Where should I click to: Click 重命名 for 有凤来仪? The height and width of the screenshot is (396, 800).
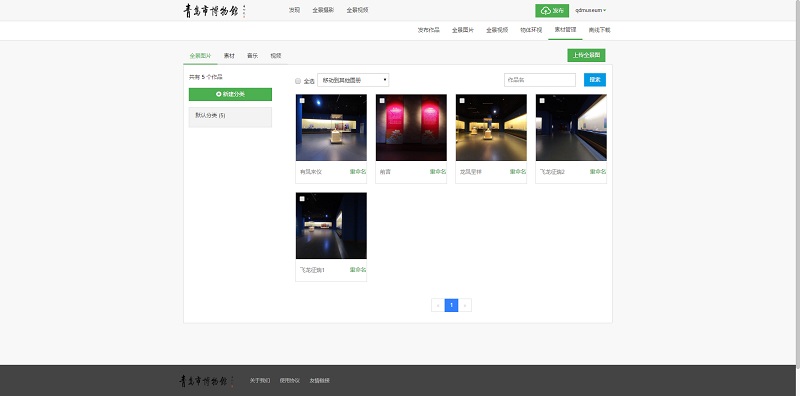point(358,172)
